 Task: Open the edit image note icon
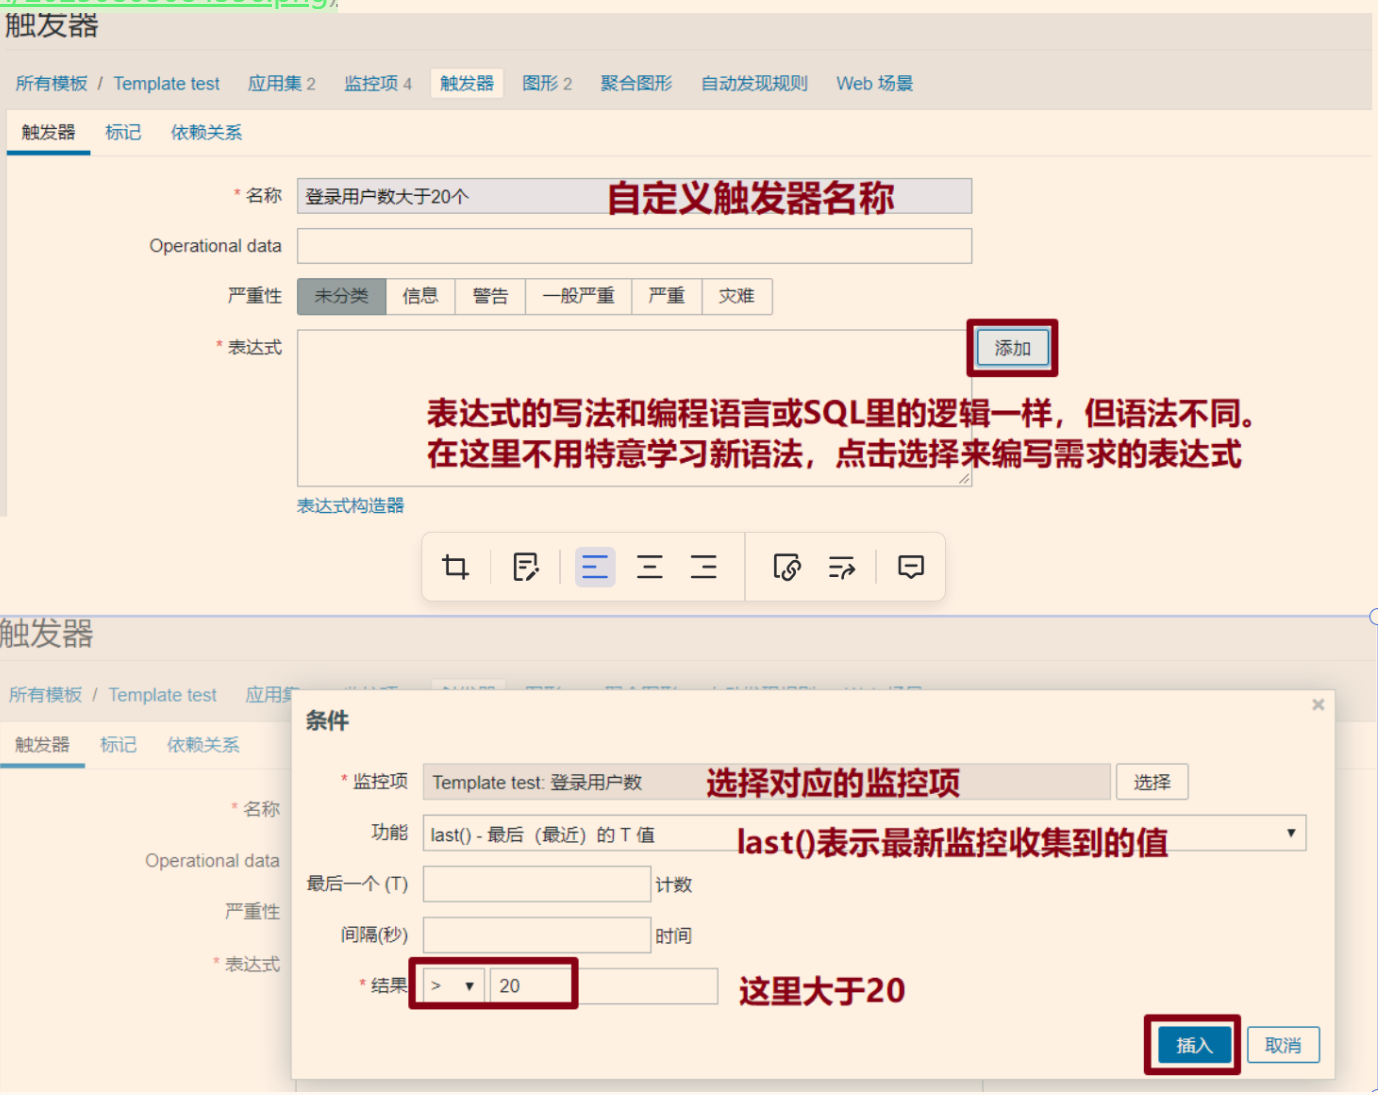pos(525,567)
